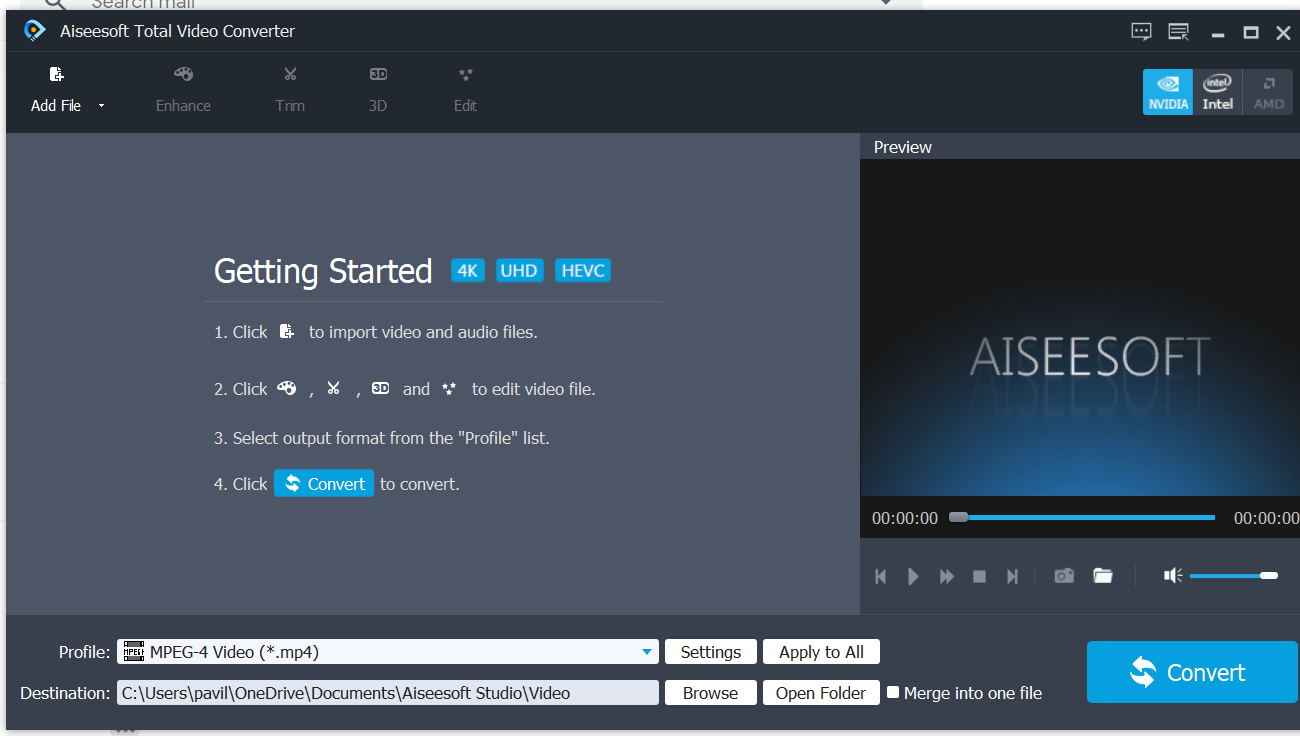Open the Edit effects tool
Image resolution: width=1300 pixels, height=736 pixels.
[465, 89]
